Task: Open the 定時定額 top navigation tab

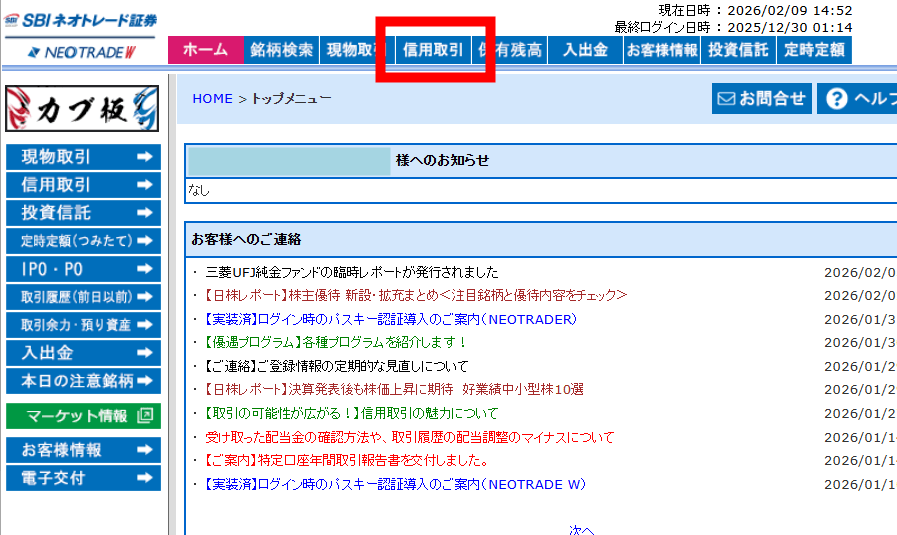Action: click(815, 50)
